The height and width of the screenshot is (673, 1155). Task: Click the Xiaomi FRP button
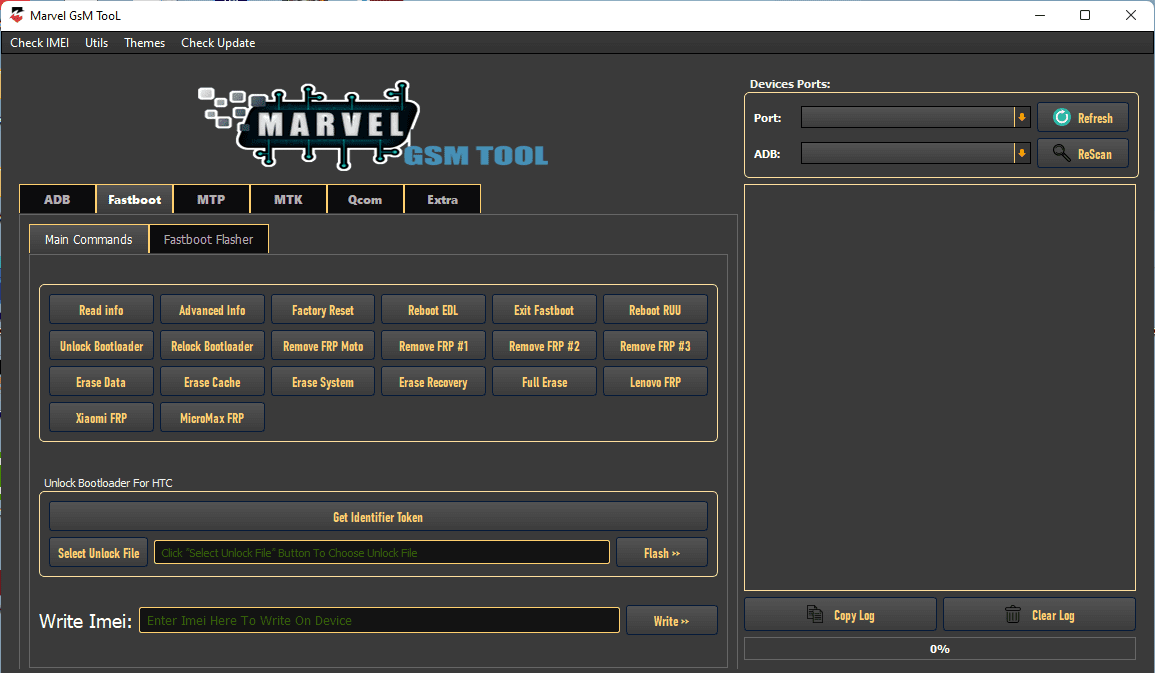pyautogui.click(x=102, y=417)
